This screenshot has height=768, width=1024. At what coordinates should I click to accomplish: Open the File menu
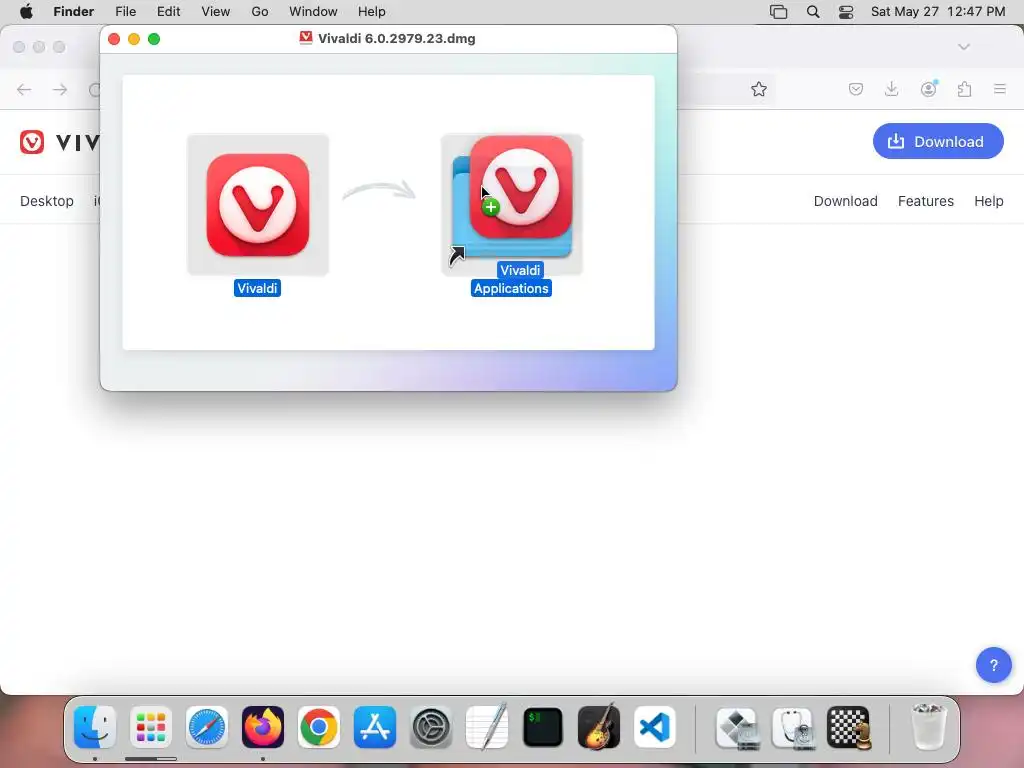[125, 12]
